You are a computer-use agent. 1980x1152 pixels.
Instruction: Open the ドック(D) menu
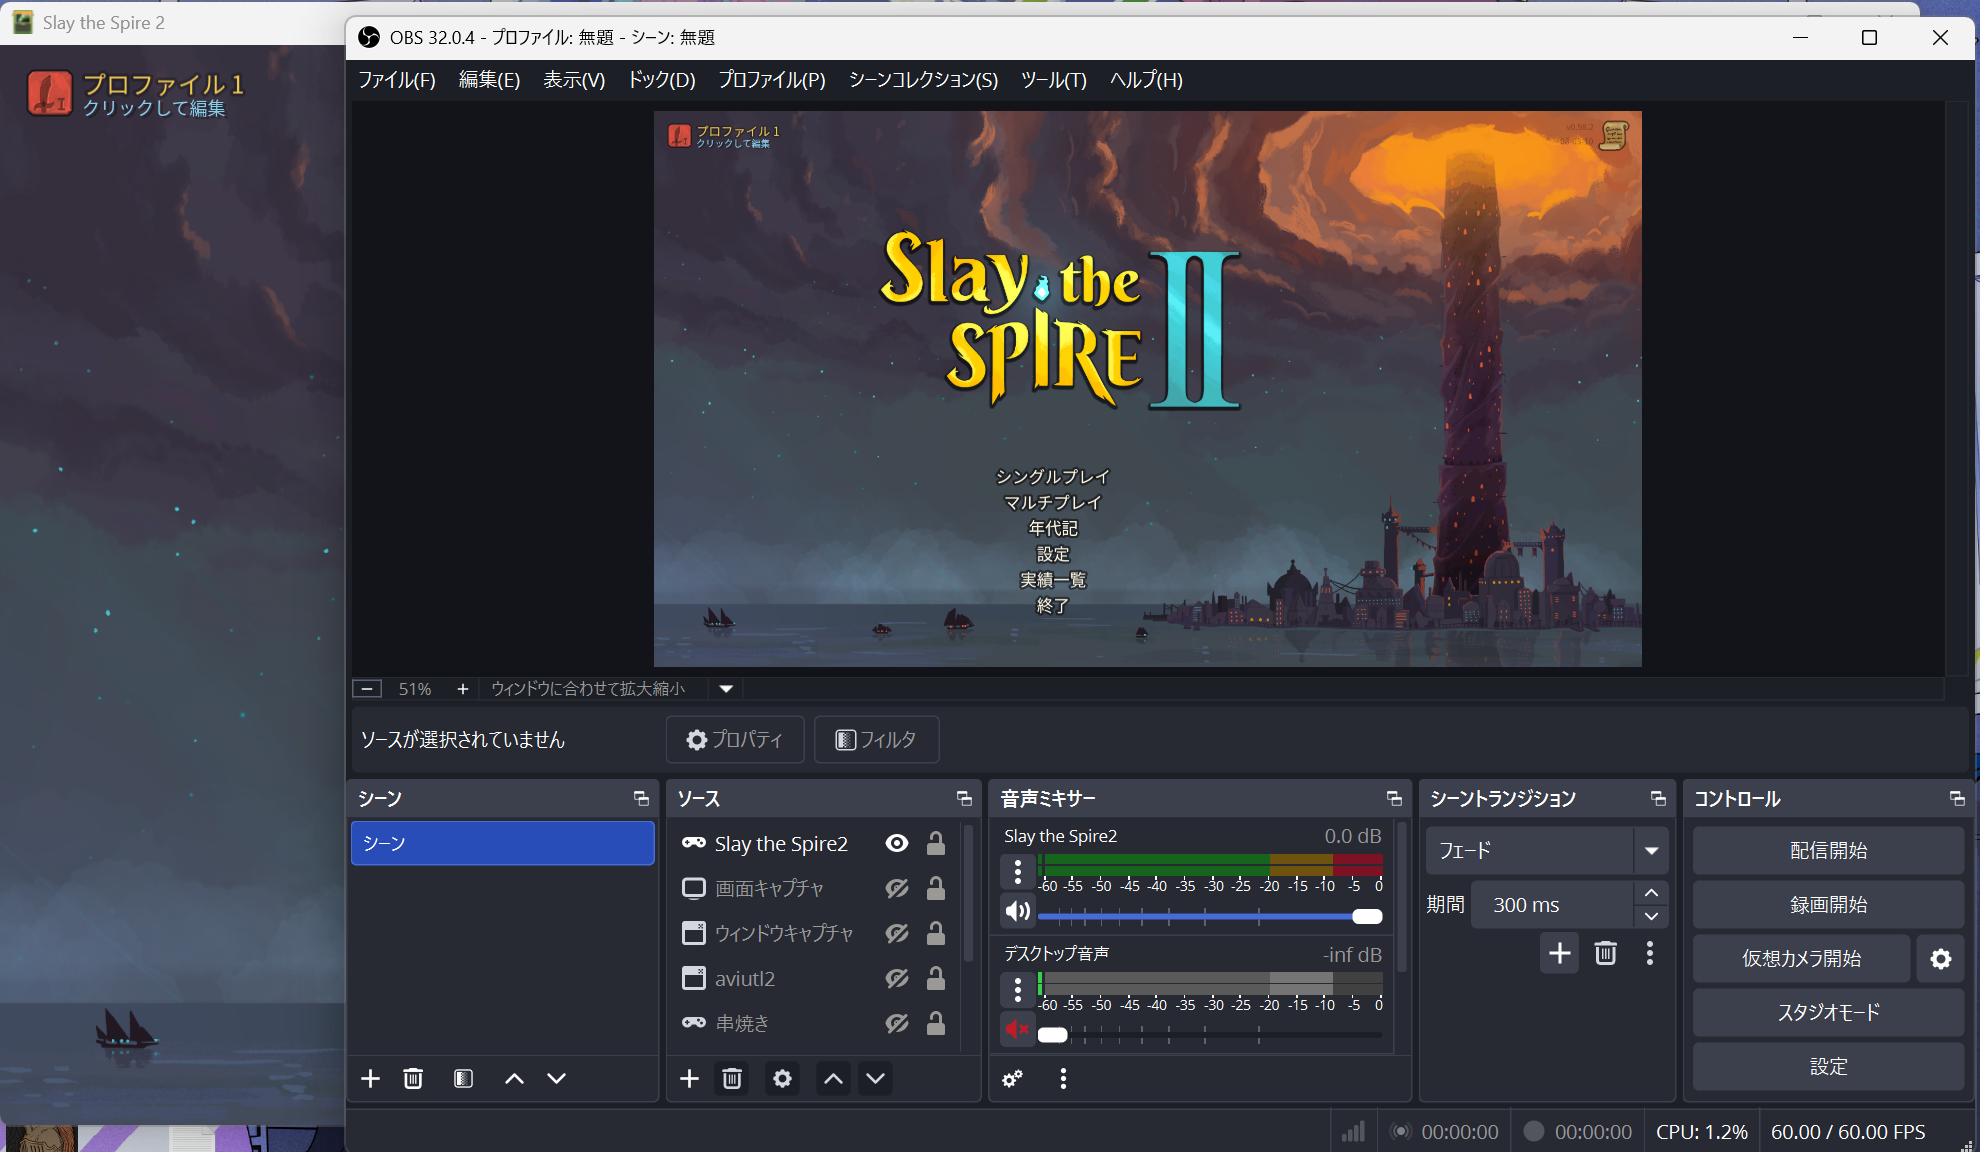click(661, 80)
